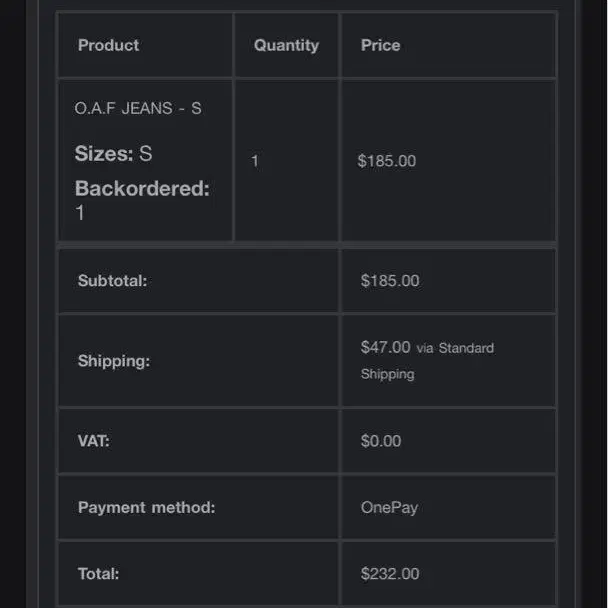This screenshot has height=608, width=608.
Task: Click the Sizes: S label
Action: pyautogui.click(x=113, y=153)
